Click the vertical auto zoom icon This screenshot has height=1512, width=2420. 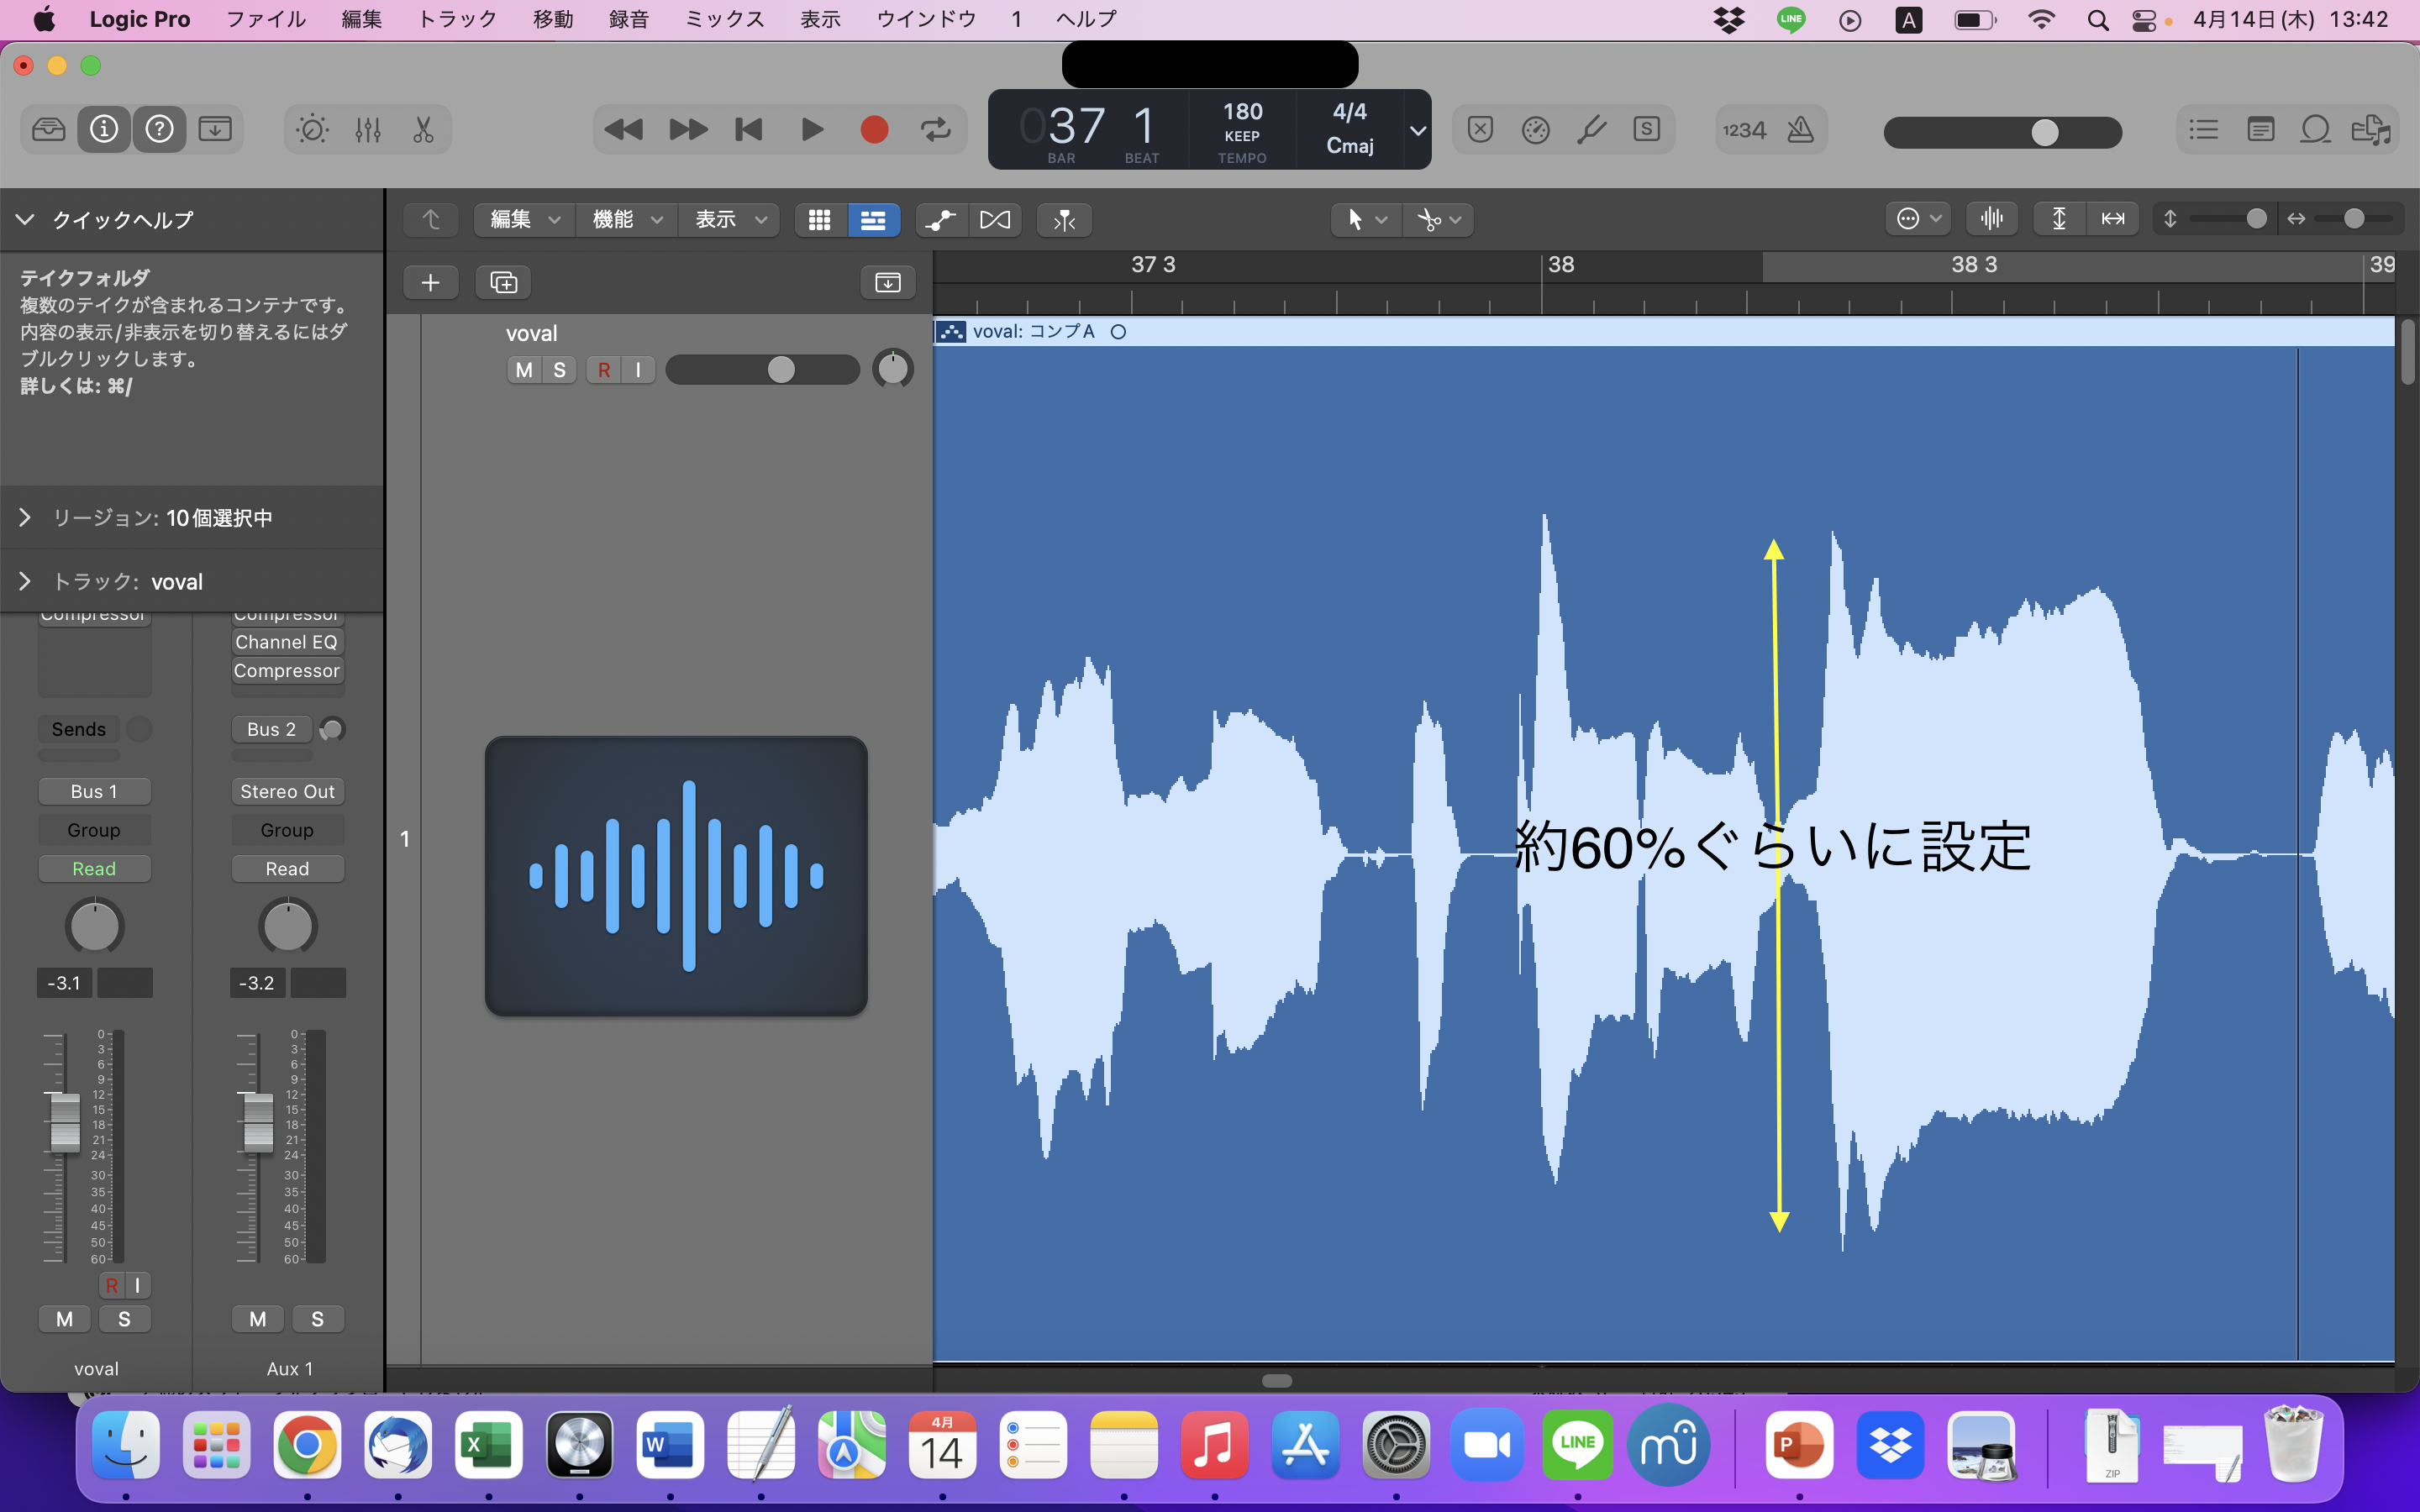2059,219
